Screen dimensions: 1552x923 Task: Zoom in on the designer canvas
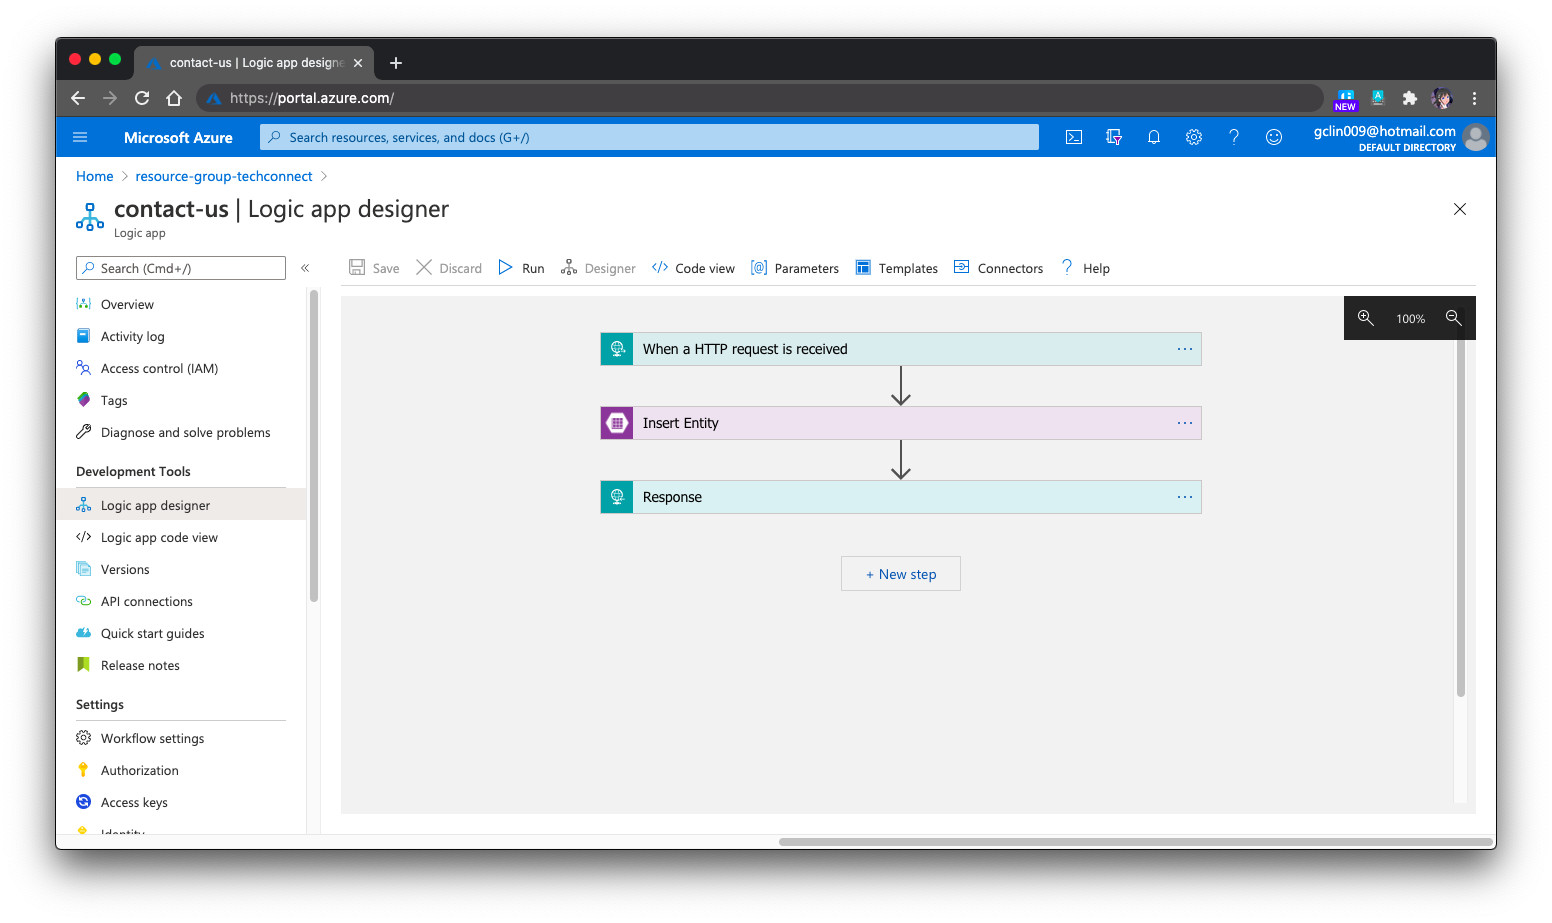pos(1366,317)
